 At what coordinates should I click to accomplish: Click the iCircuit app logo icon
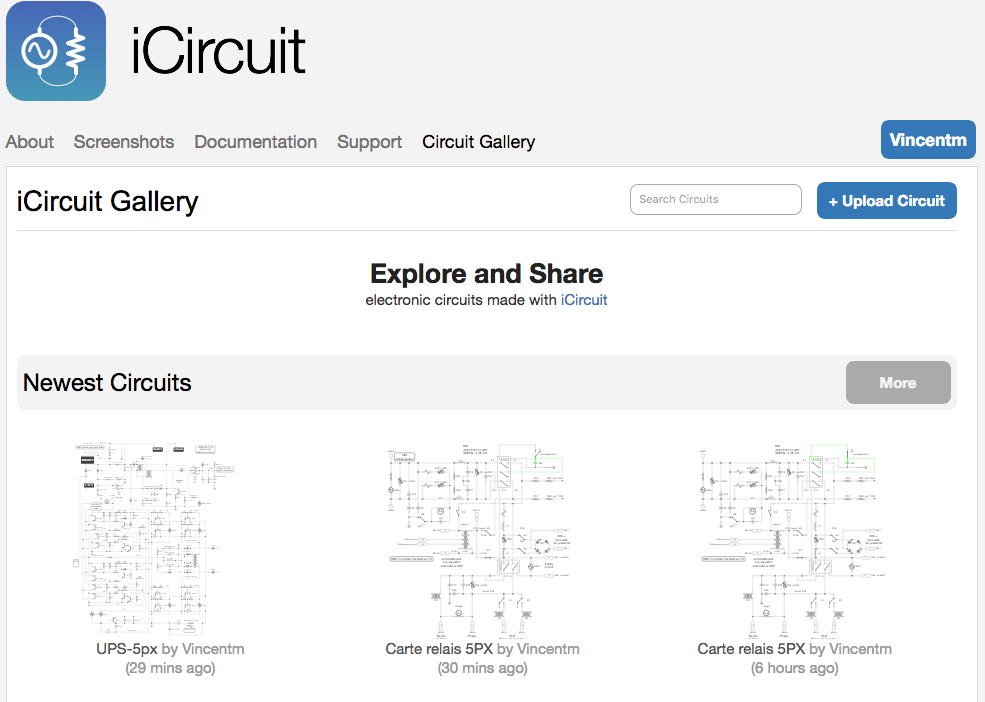[56, 51]
